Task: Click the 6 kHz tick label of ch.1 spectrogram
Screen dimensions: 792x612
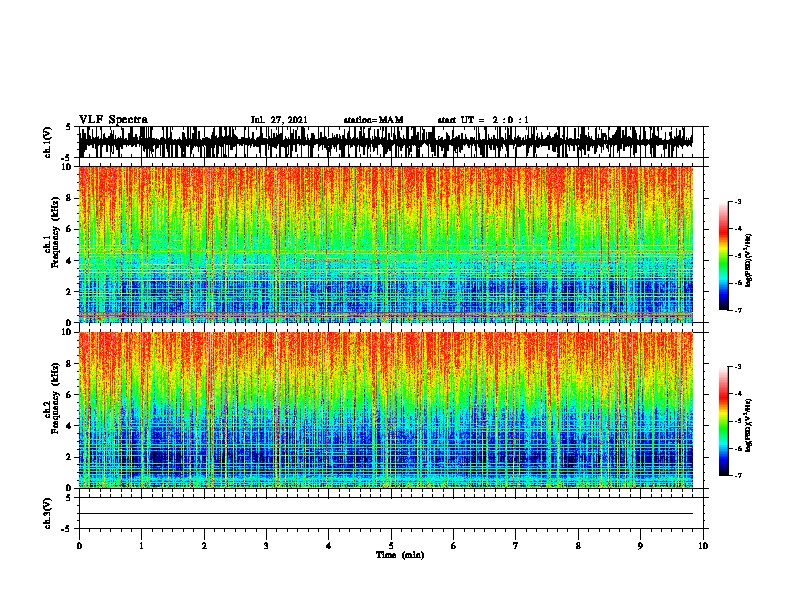Action: click(70, 229)
